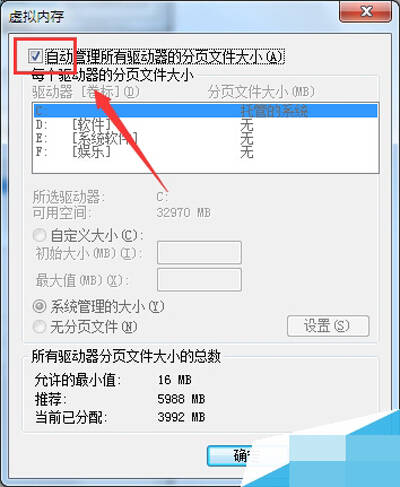This screenshot has width=400, height=487.
Task: Click the recommended 5988 MB value
Action: pos(181,399)
